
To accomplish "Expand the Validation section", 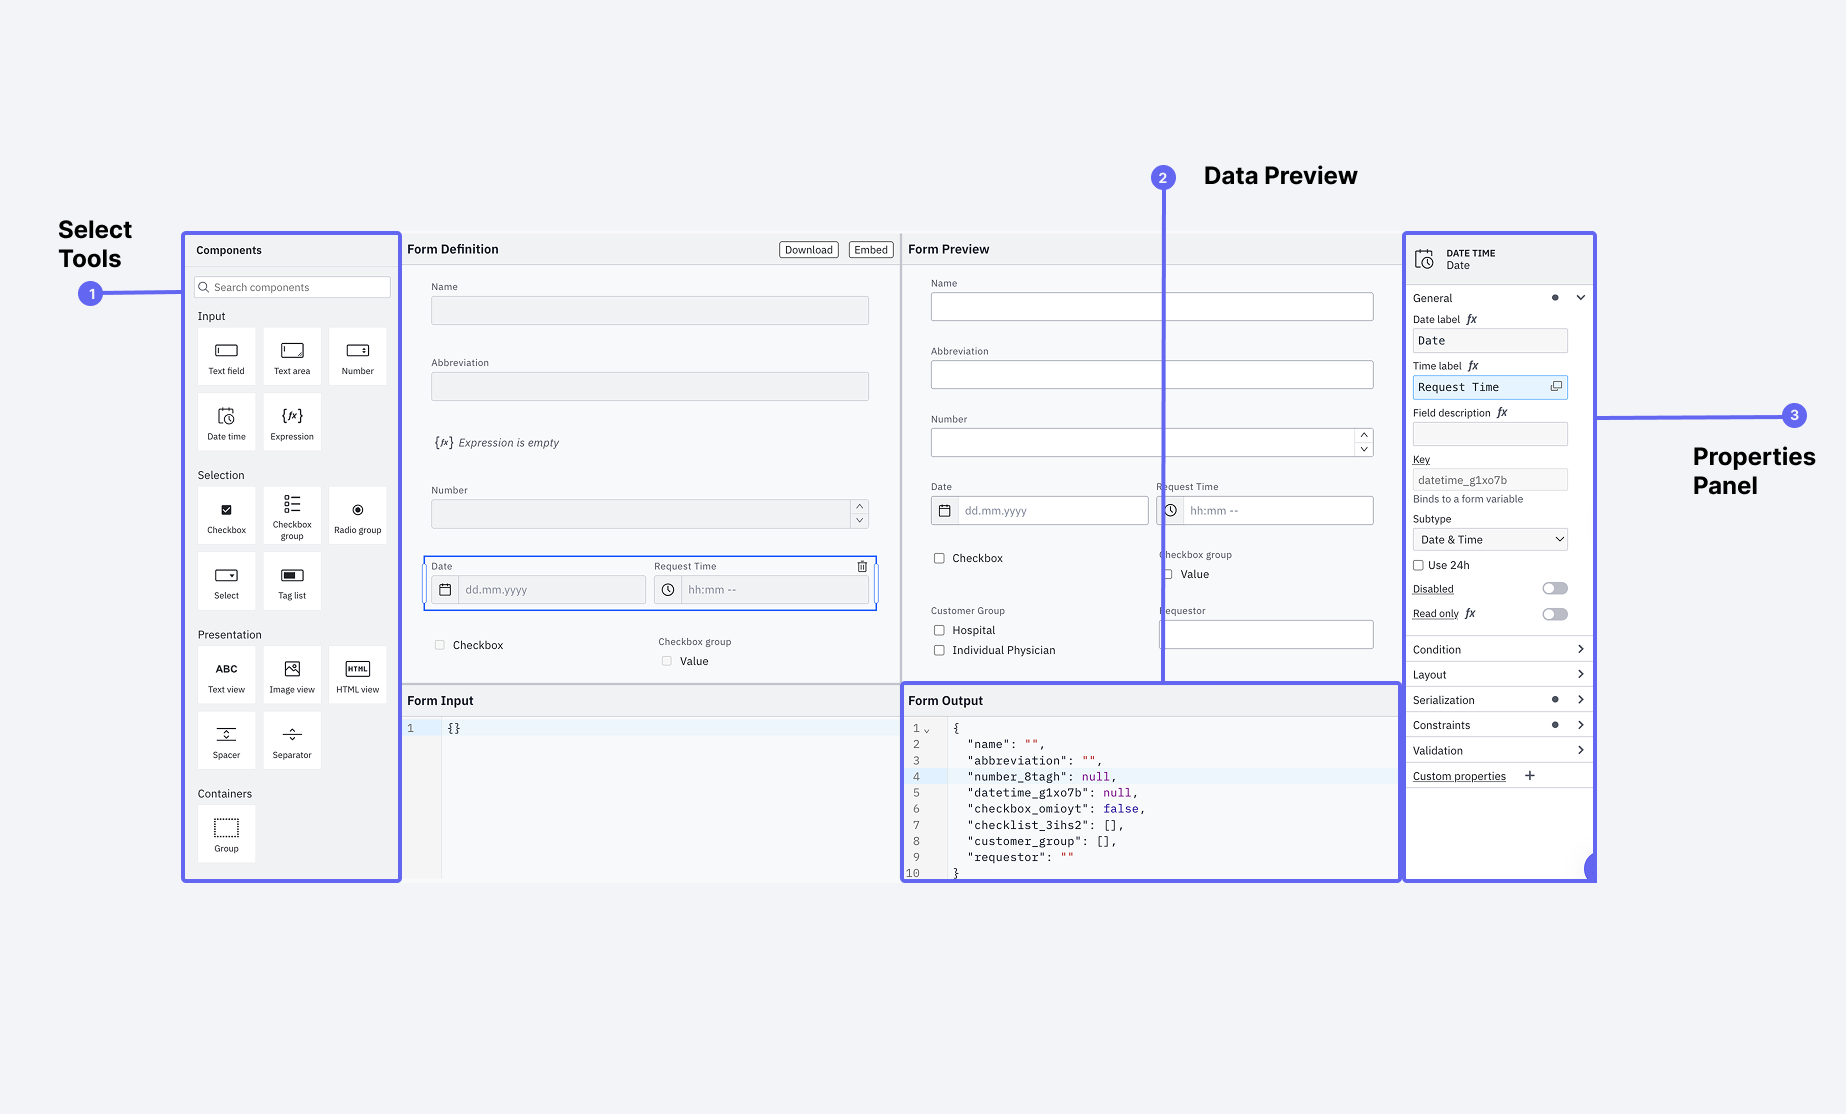I will [1497, 751].
